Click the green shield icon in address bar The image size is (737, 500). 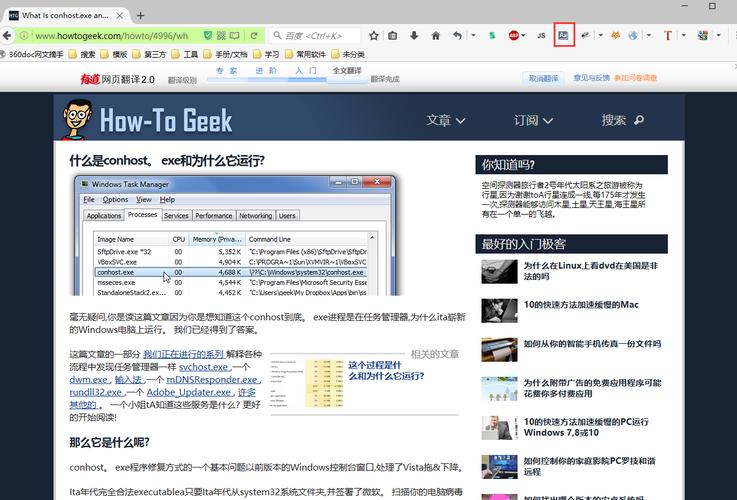pos(208,35)
